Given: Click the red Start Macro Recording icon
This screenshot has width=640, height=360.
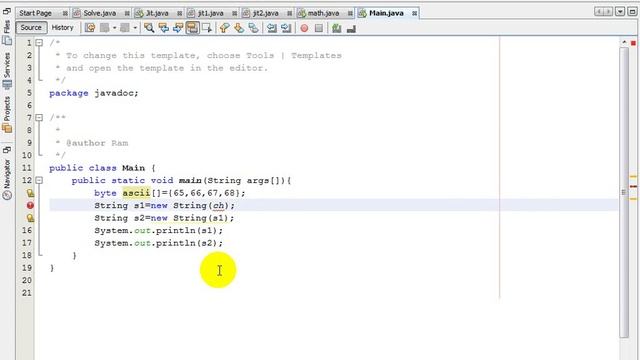Looking at the screenshot, I should [x=304, y=28].
